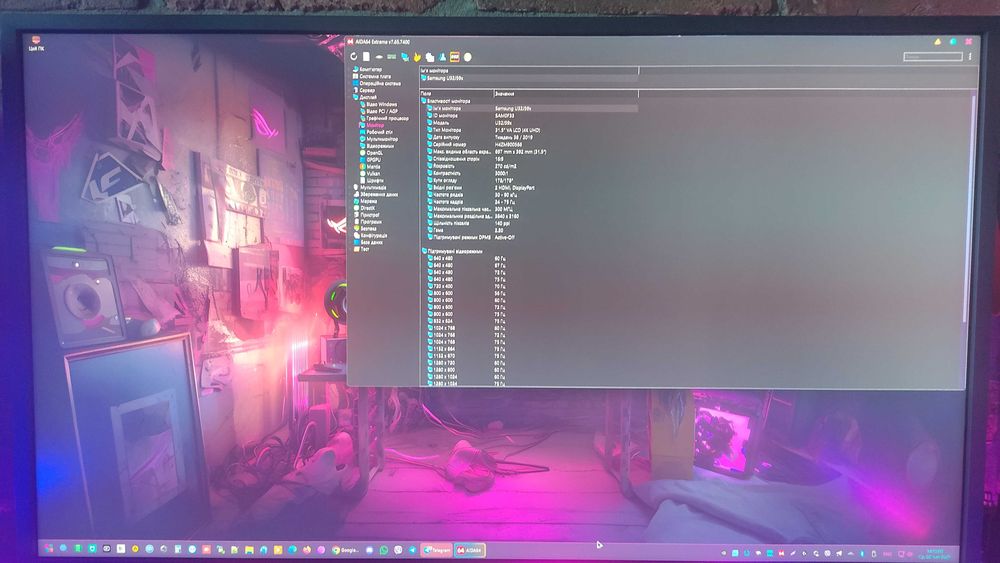
Task: Select Сервер in the tree
Action: click(364, 91)
